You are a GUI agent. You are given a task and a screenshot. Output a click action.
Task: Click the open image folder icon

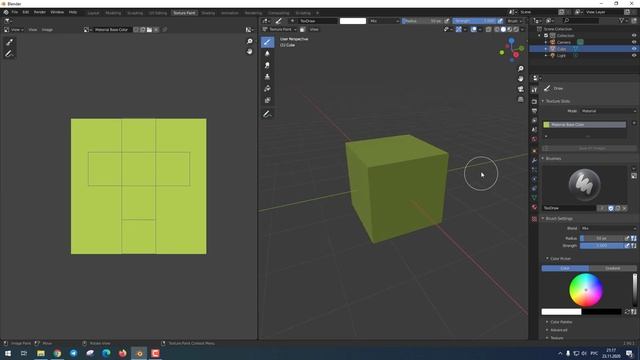click(149, 30)
